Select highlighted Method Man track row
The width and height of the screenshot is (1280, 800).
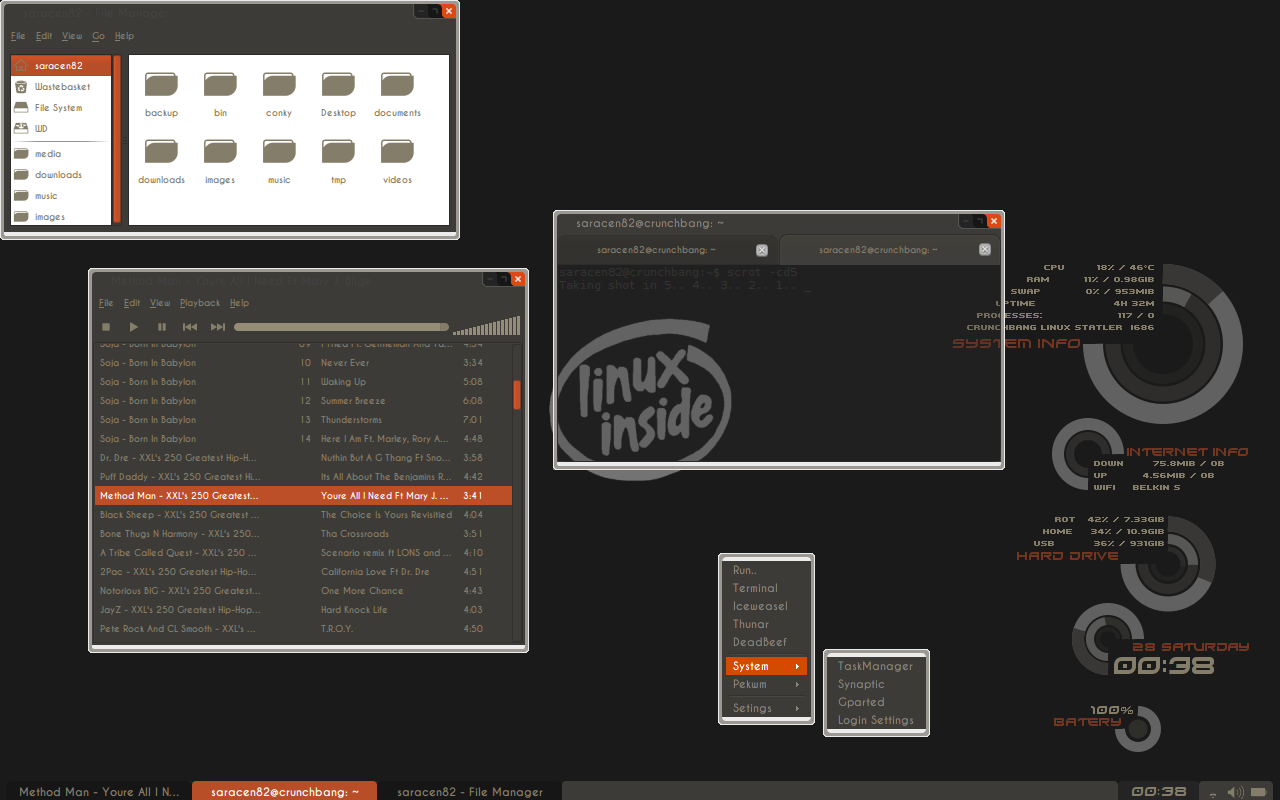(x=303, y=496)
